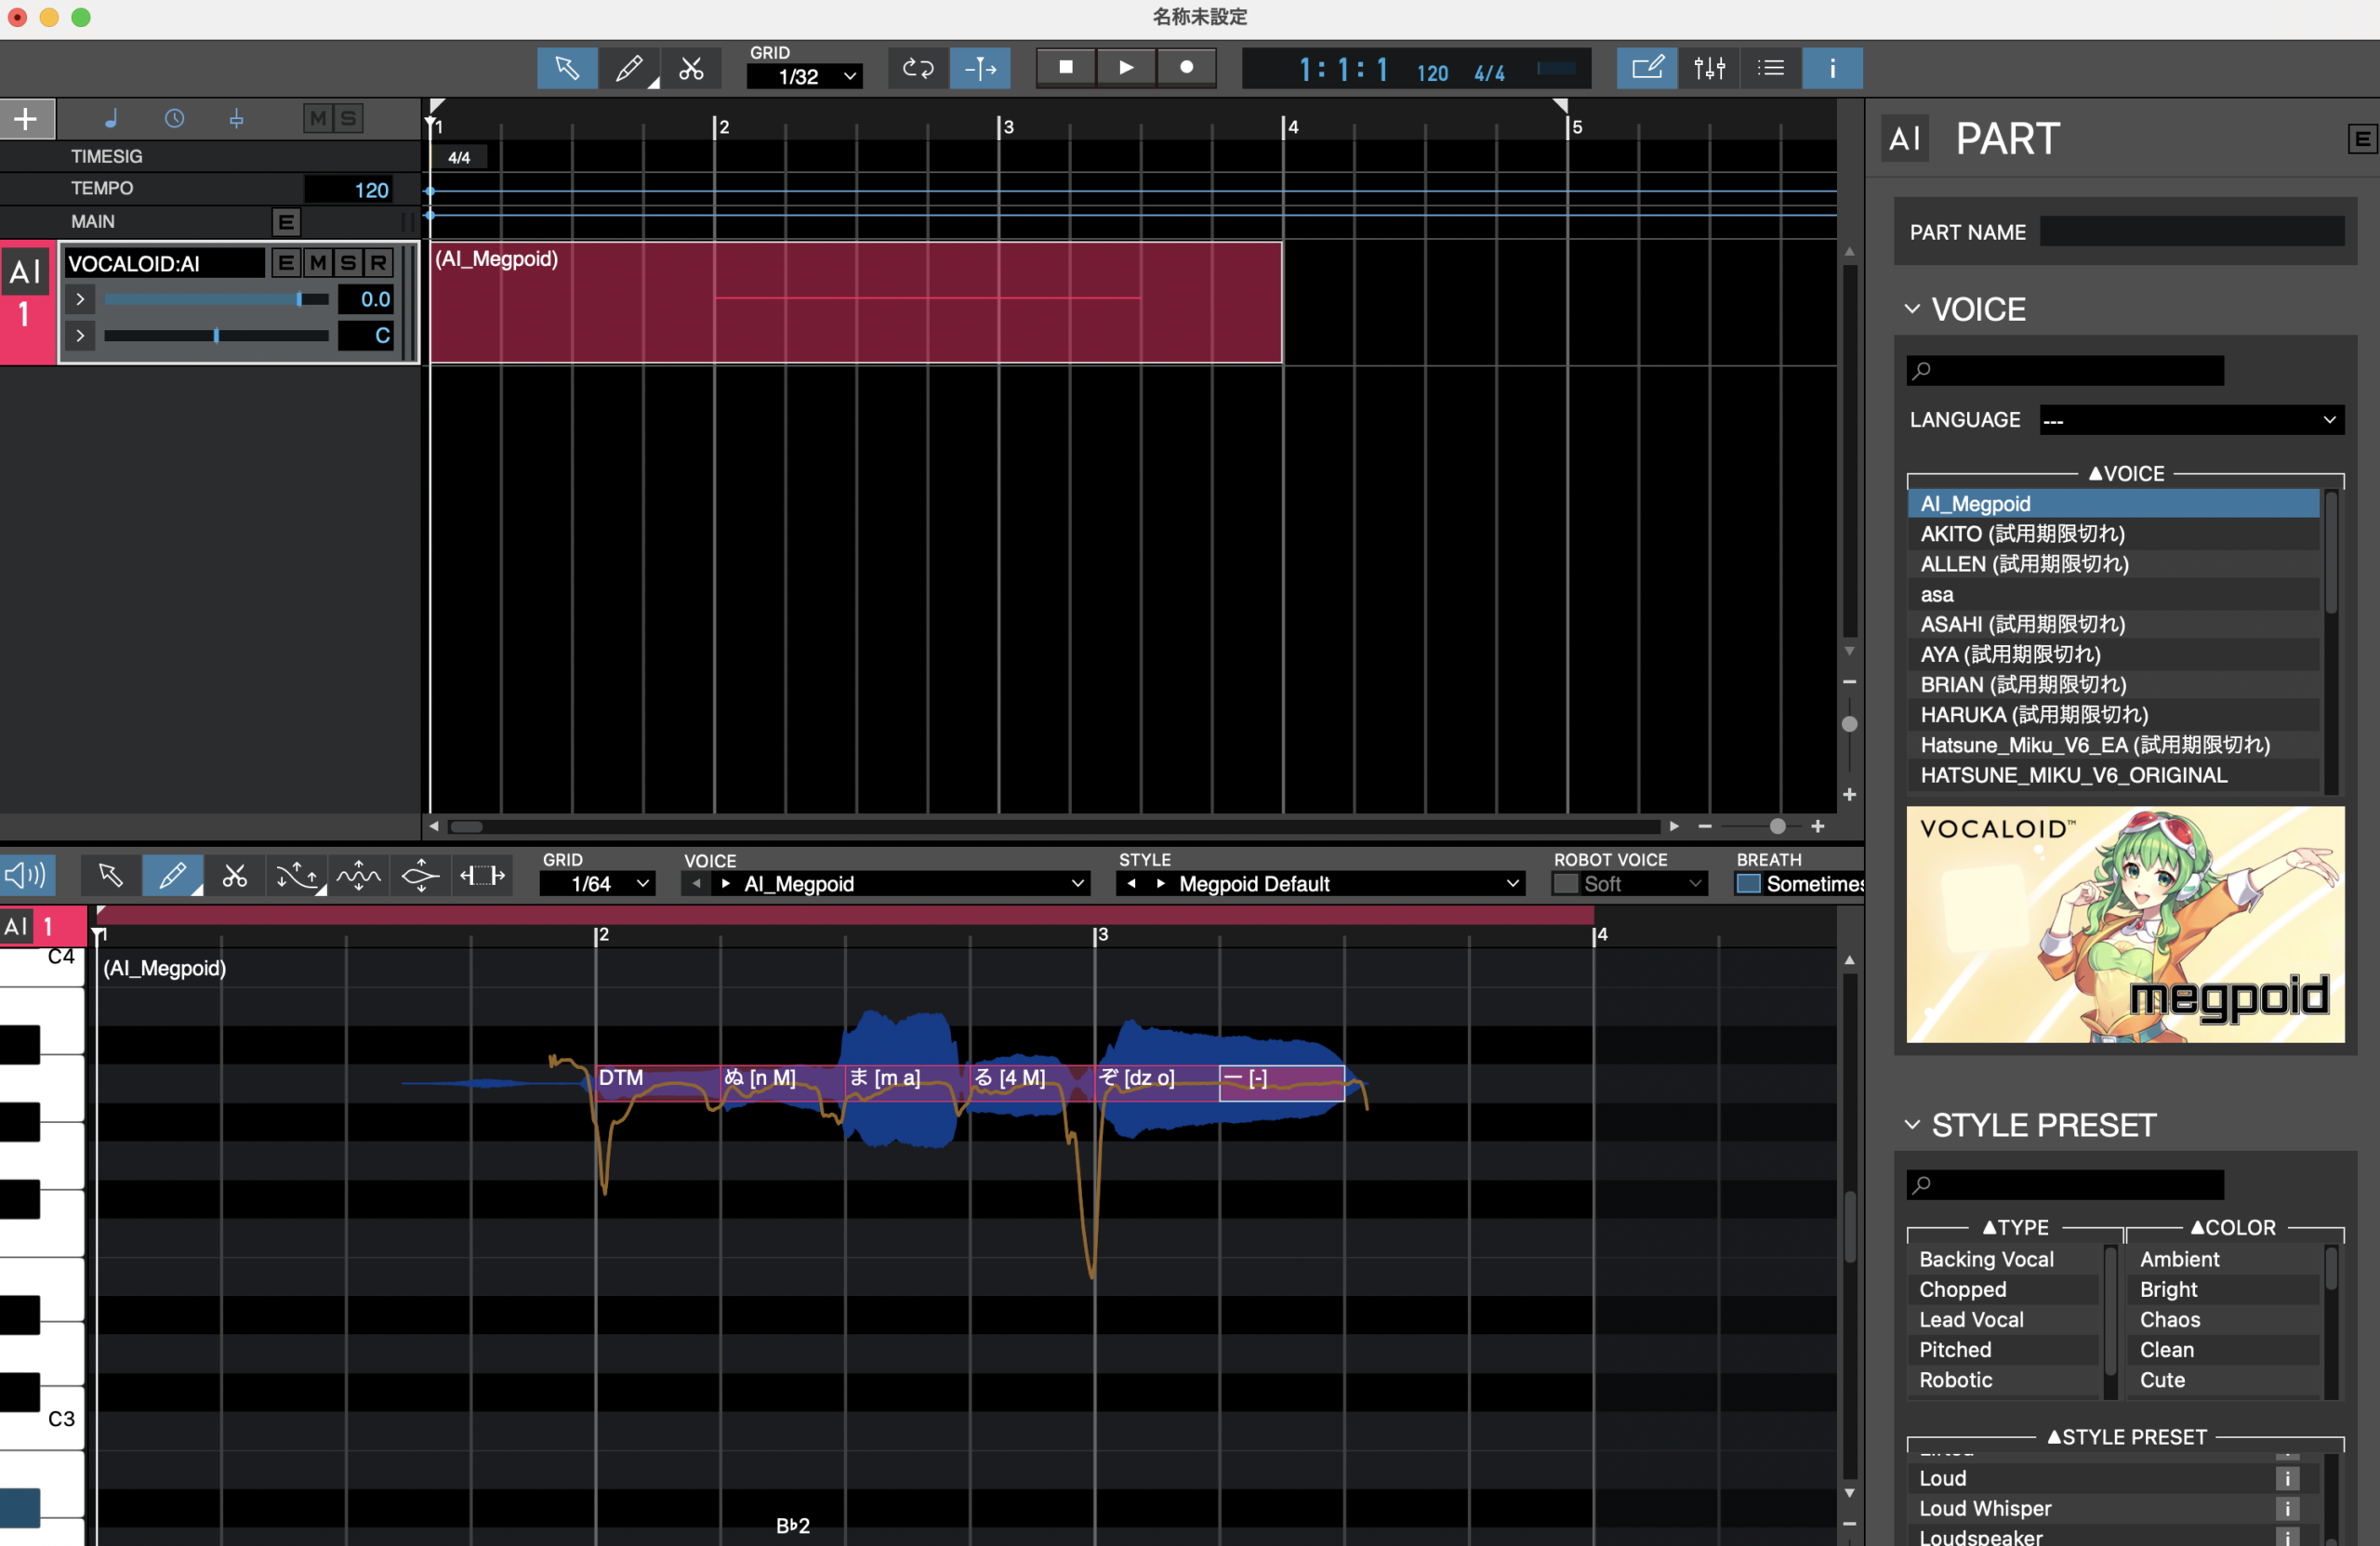Screen dimensions: 2380x1546
Task: Adjust the track pan slider
Action: 217,335
